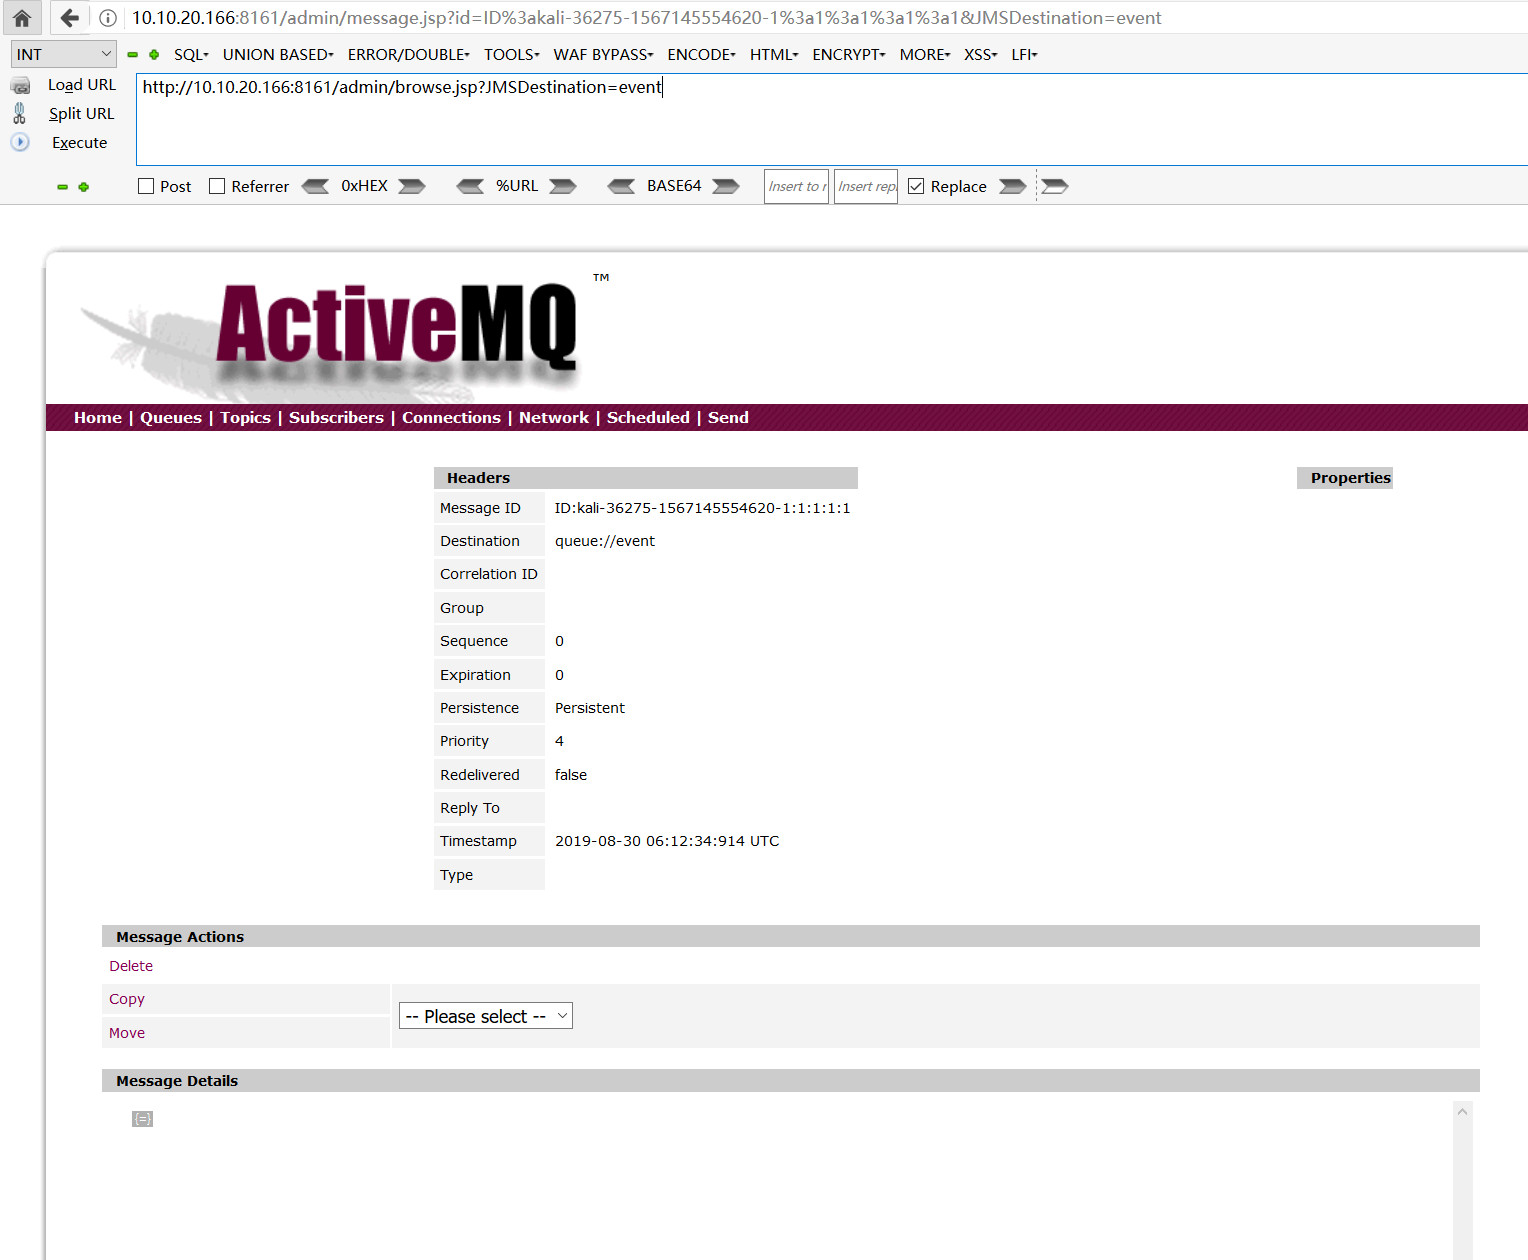Click the Load URL button label

coord(82,85)
